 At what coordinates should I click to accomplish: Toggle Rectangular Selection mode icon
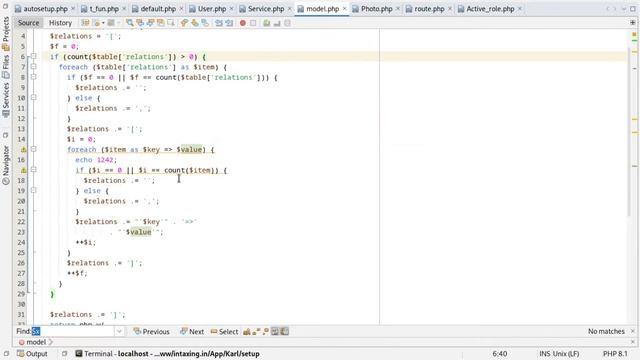coord(171,23)
